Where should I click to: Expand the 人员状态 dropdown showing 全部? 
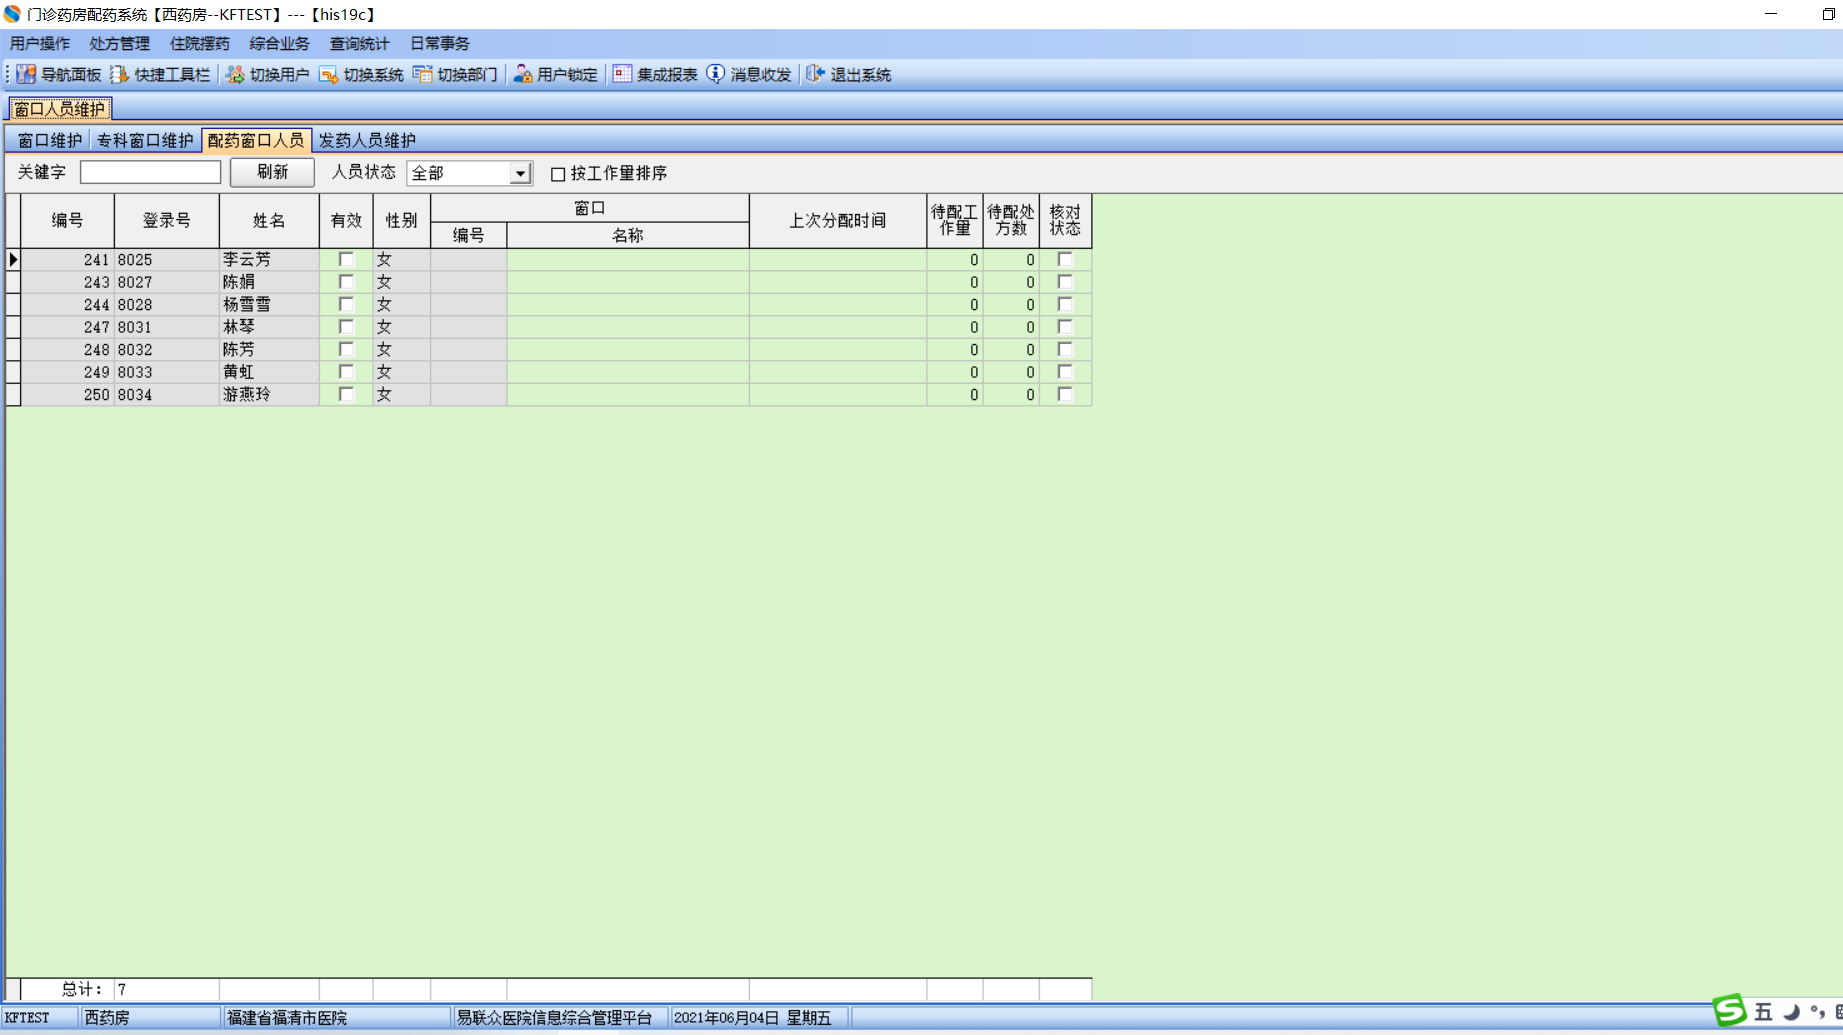coord(520,174)
